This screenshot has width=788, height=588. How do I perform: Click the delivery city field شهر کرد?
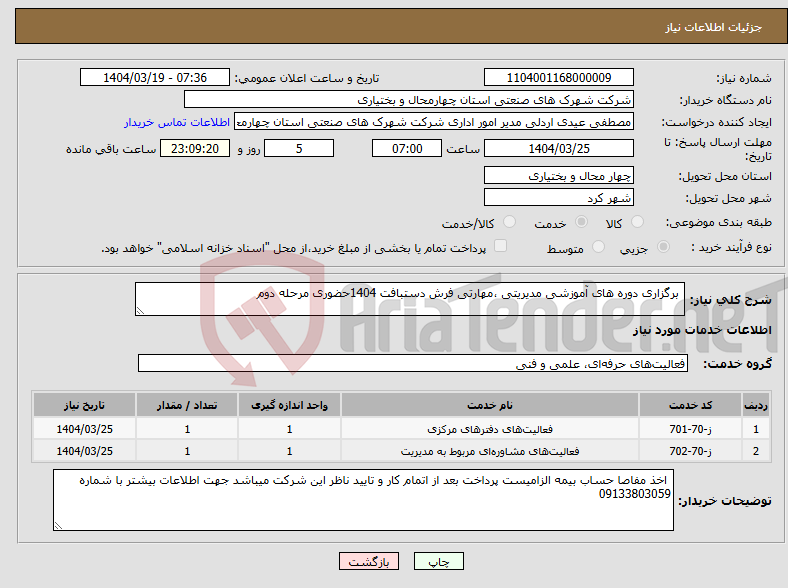pos(558,198)
